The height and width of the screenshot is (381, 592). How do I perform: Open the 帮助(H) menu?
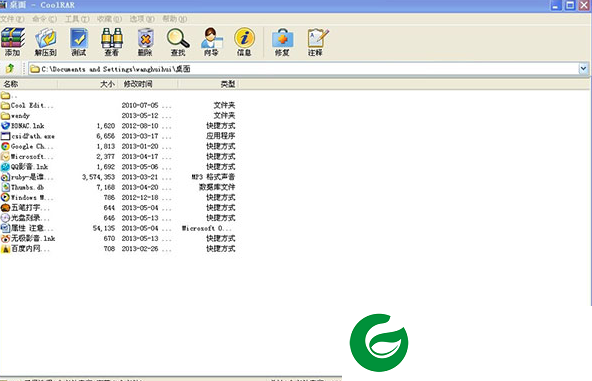click(x=174, y=19)
